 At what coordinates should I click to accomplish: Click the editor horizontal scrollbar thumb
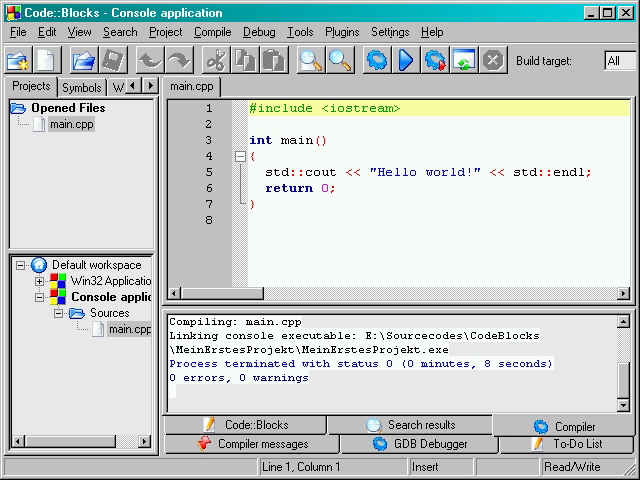pyautogui.click(x=222, y=293)
